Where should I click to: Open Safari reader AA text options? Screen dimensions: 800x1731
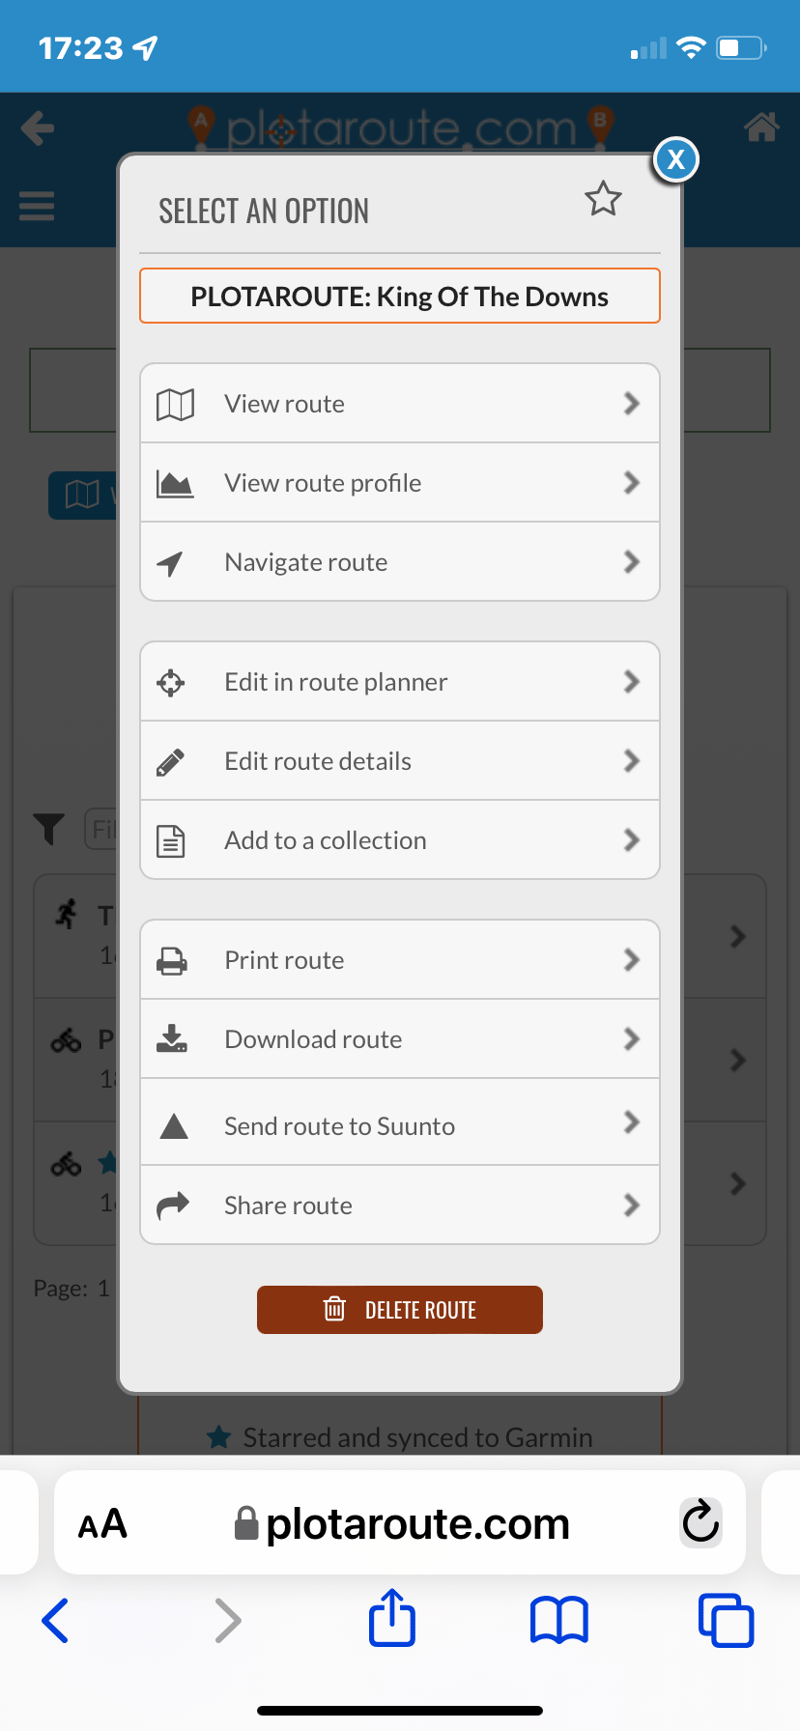click(103, 1524)
